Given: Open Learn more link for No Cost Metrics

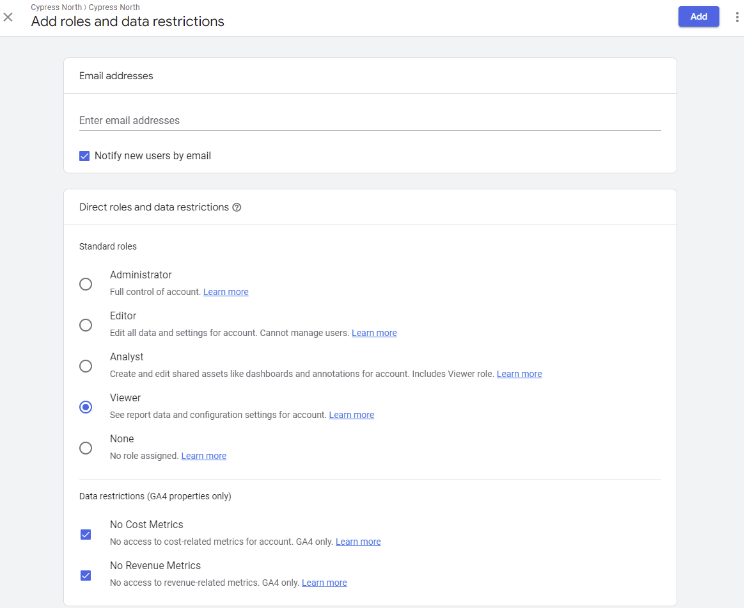Looking at the screenshot, I should (x=358, y=541).
